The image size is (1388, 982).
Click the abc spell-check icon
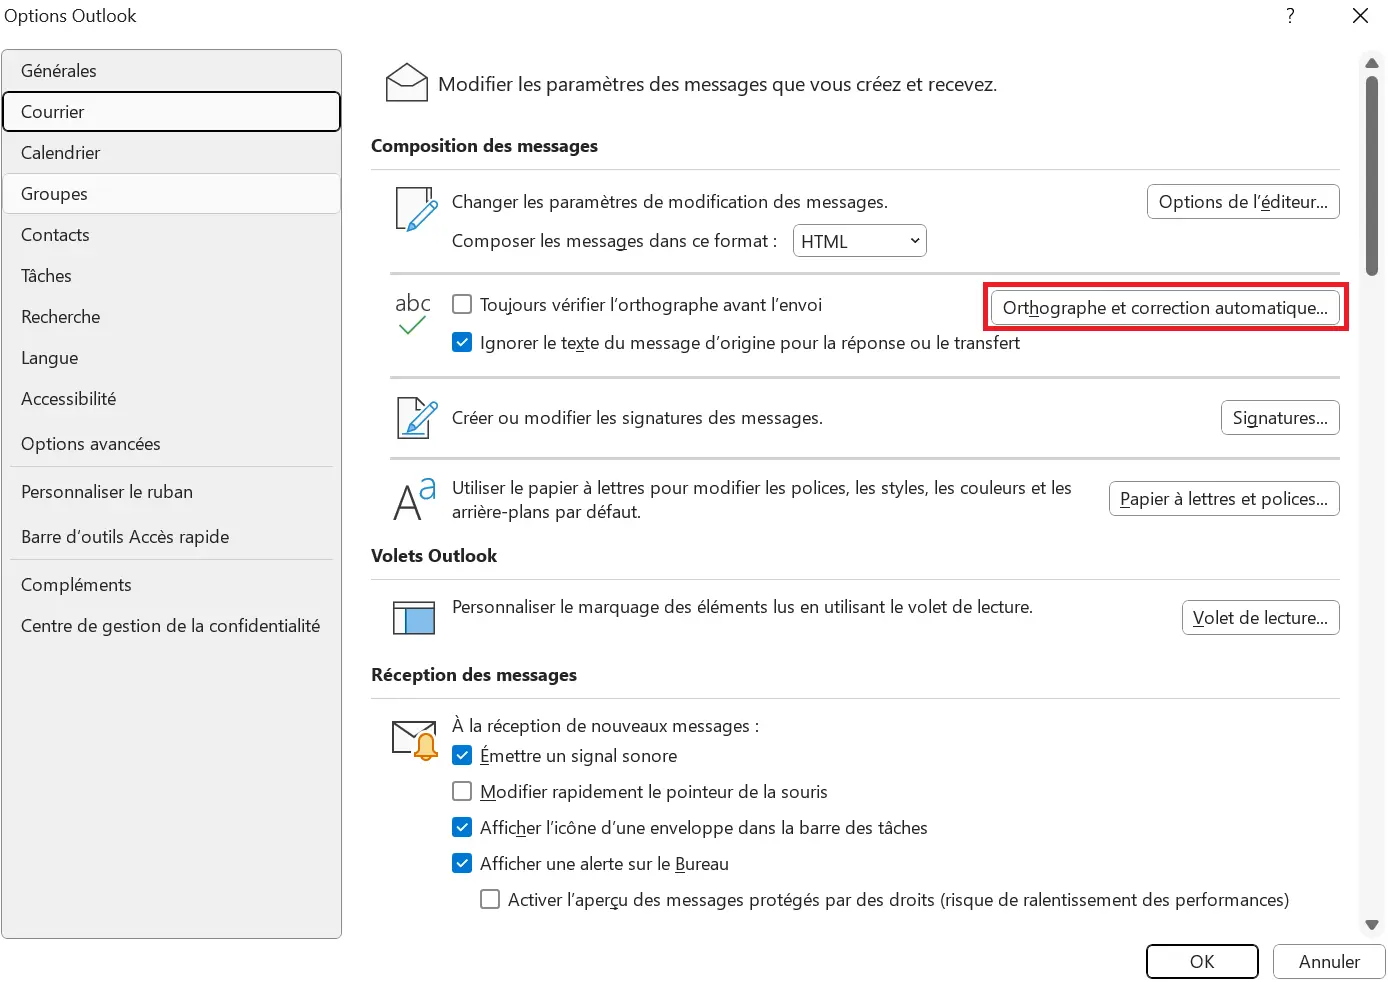(x=412, y=313)
